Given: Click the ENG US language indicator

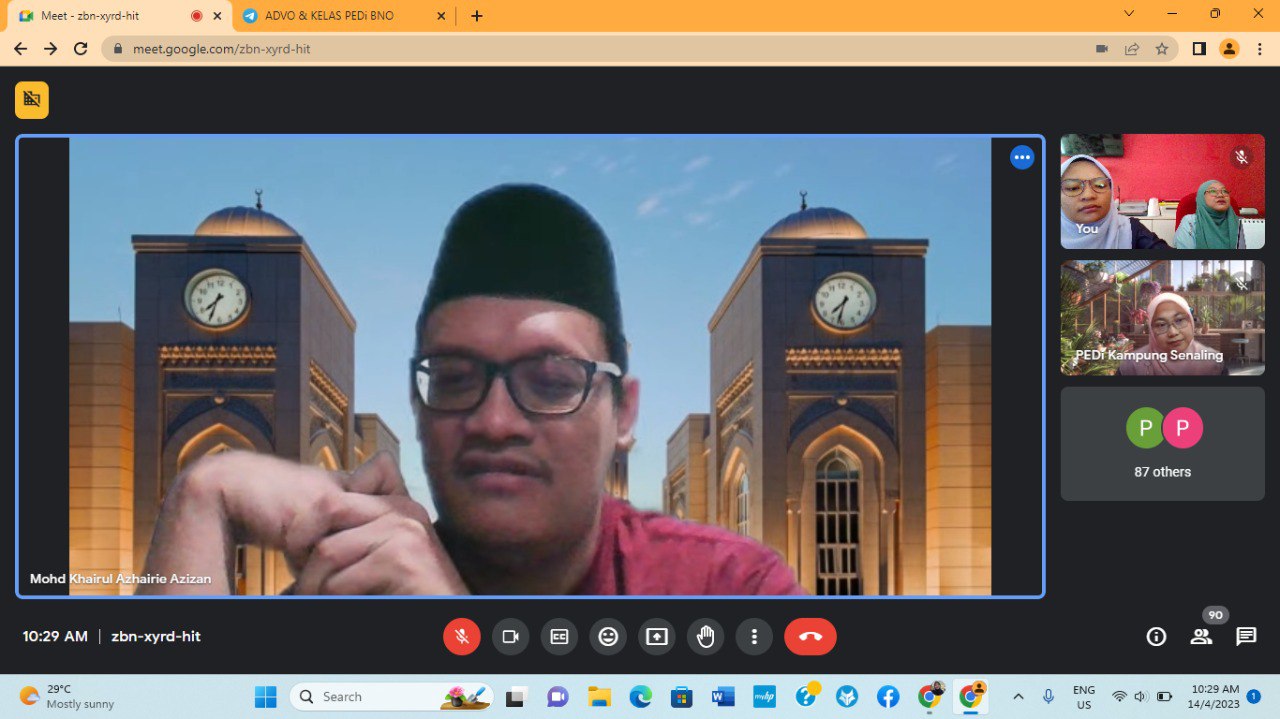Looking at the screenshot, I should pos(1084,697).
